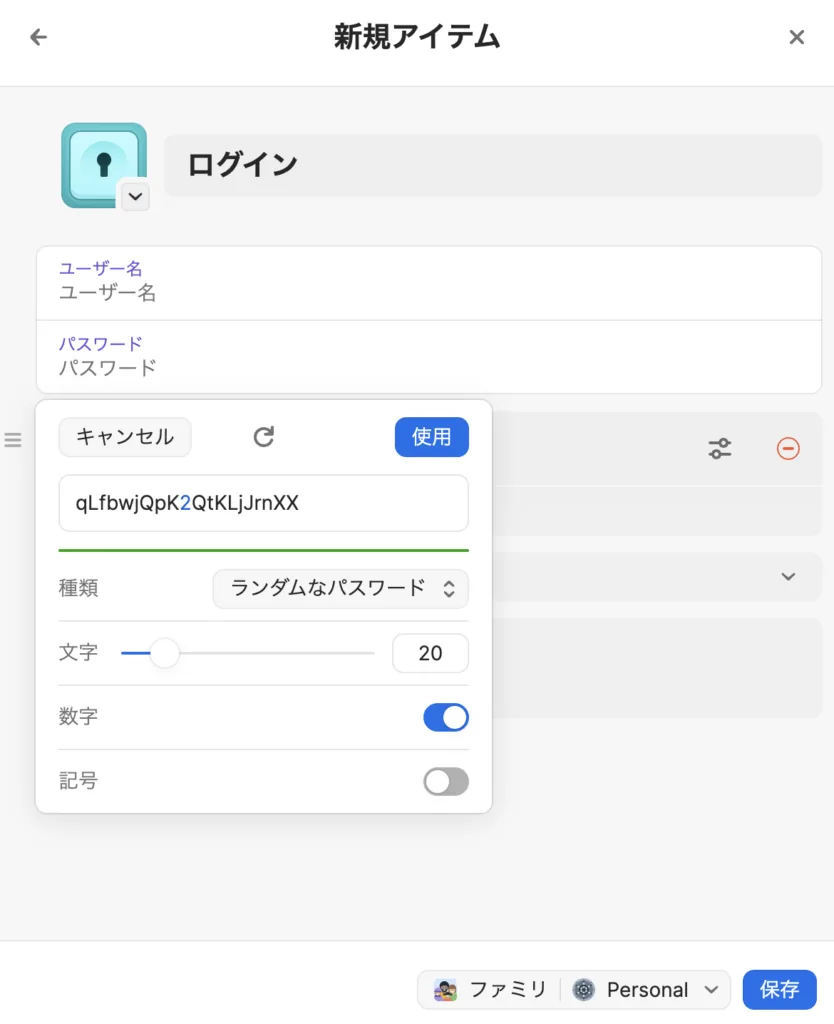The height and width of the screenshot is (1024, 834).
Task: Toggle the 数字 switch off
Action: [x=446, y=717]
